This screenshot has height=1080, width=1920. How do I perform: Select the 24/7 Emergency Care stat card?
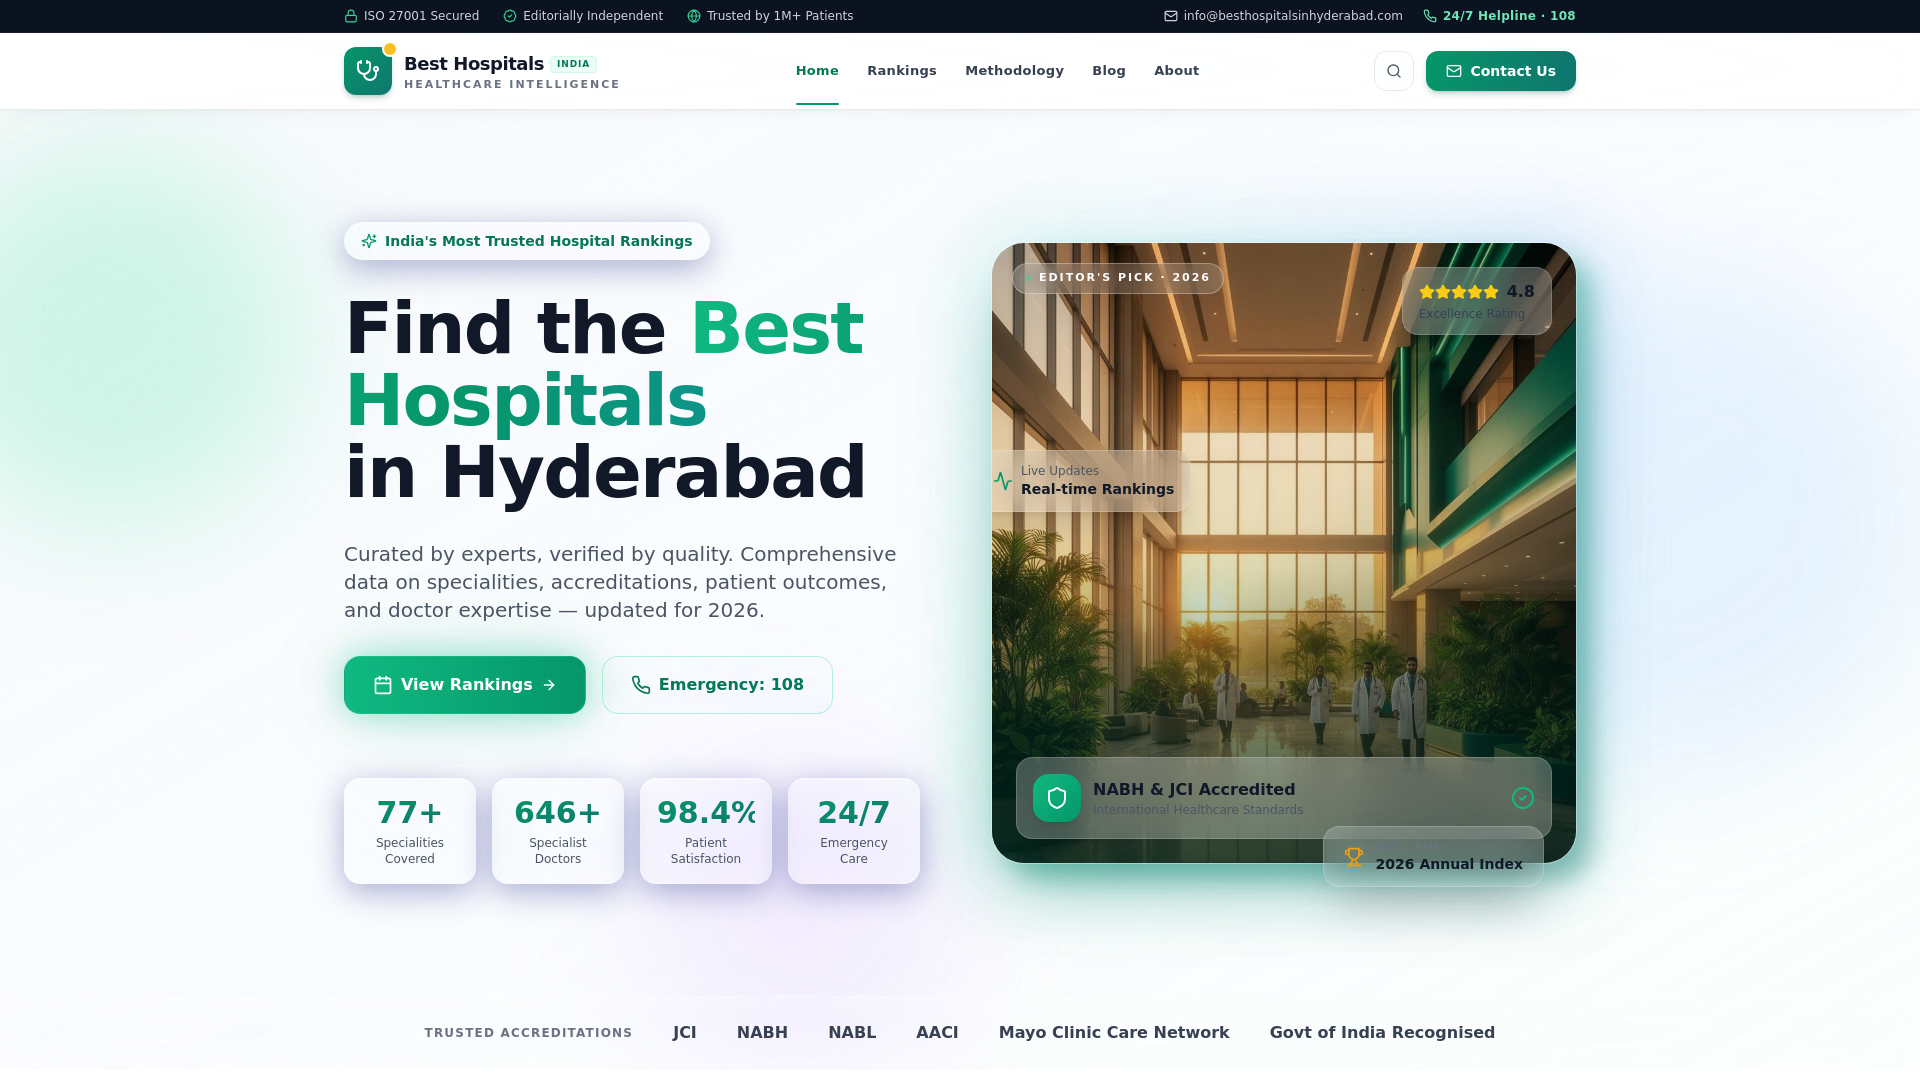click(x=854, y=831)
